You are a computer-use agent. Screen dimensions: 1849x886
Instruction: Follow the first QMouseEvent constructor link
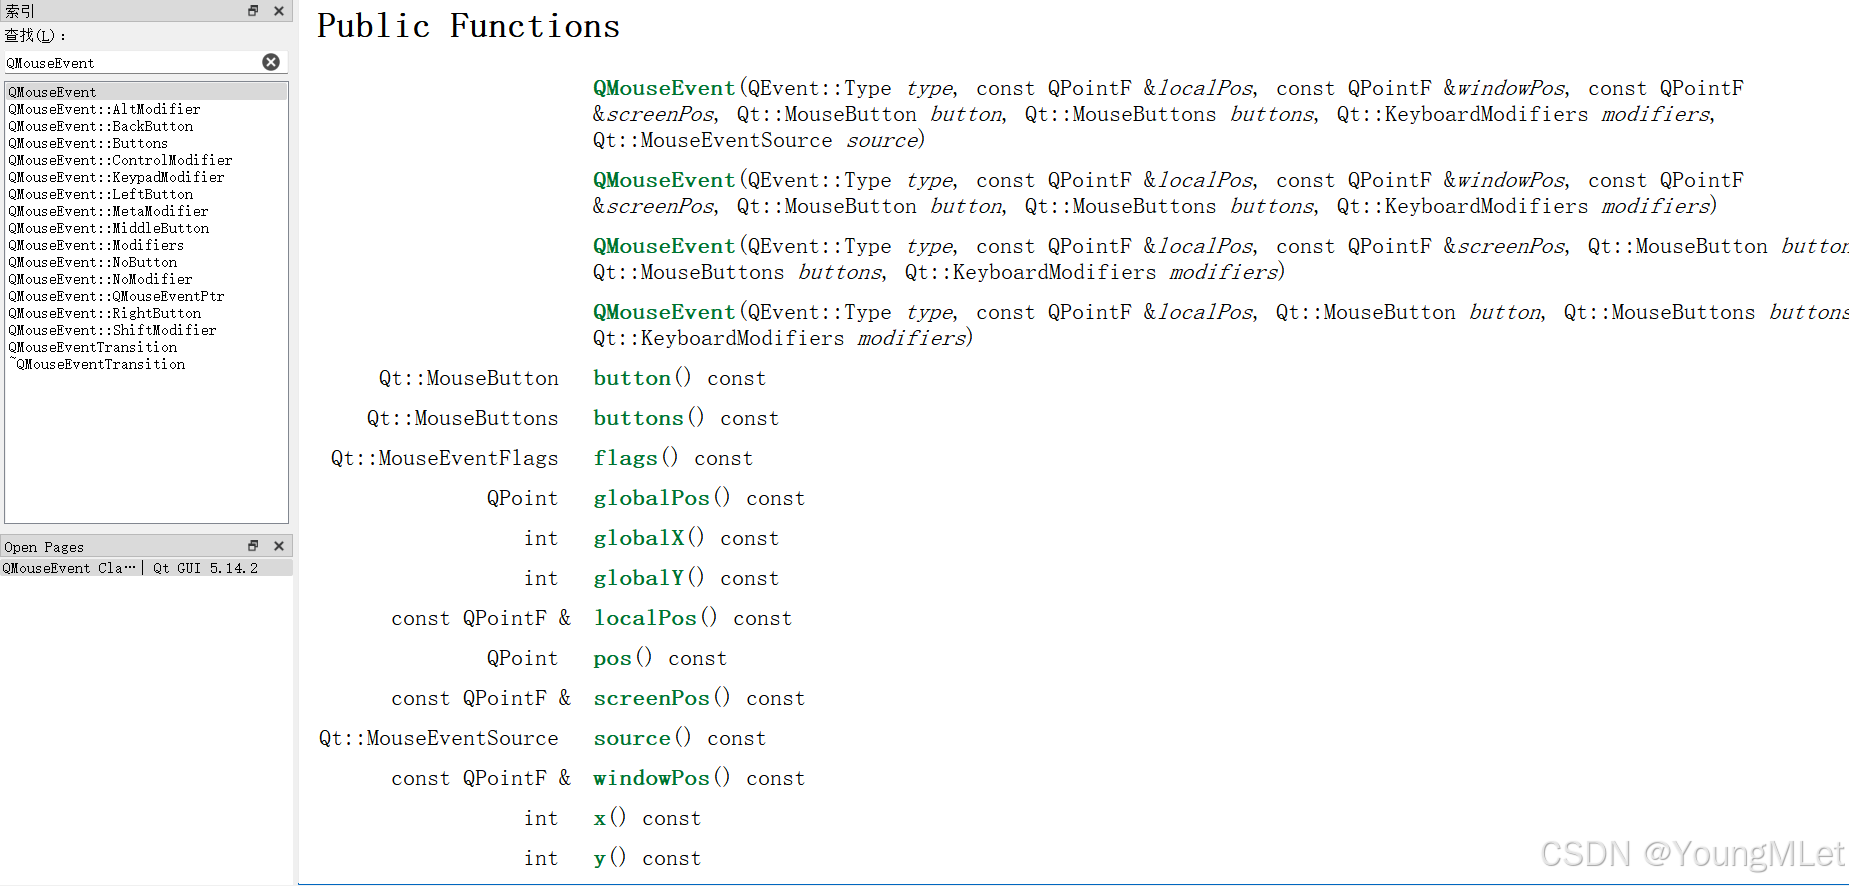(664, 88)
